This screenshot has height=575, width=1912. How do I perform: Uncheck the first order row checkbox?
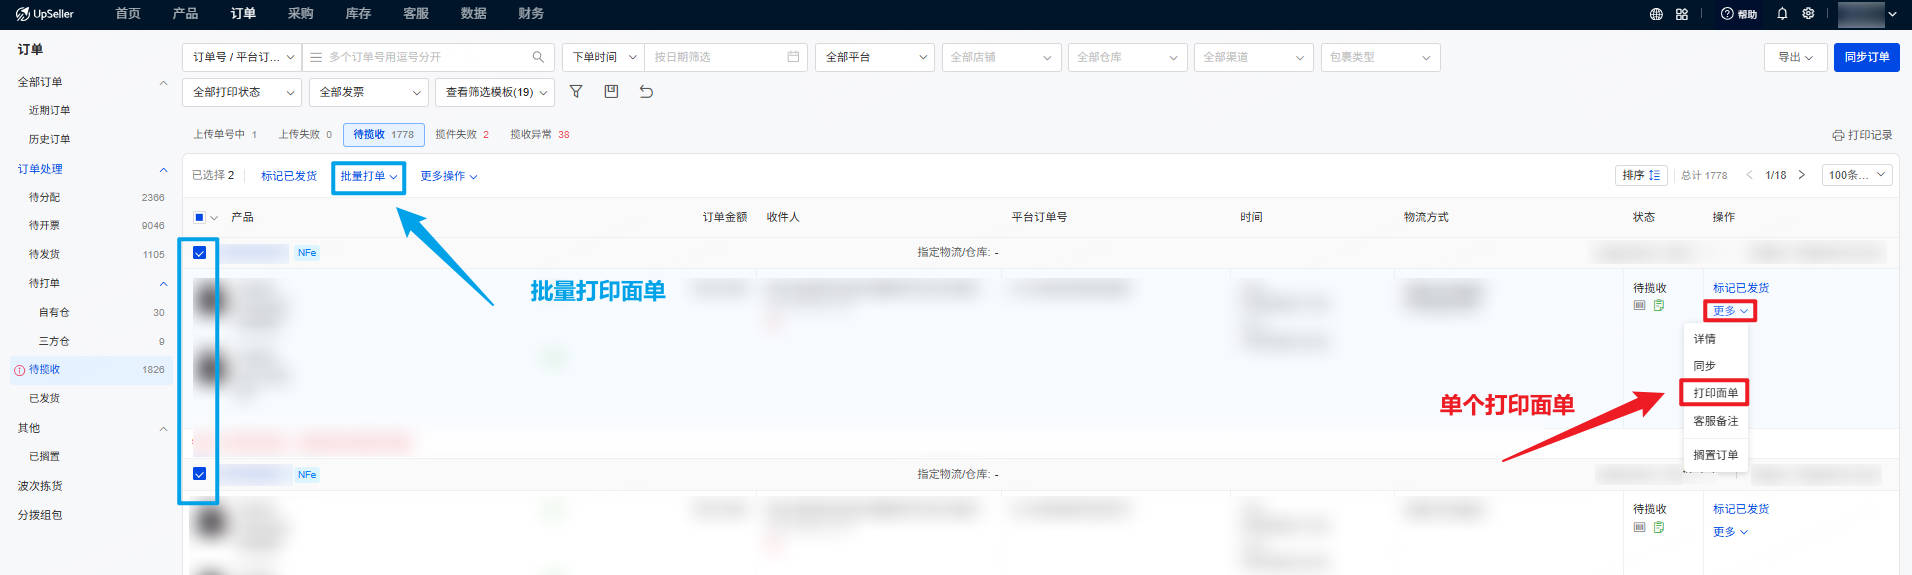pos(199,252)
